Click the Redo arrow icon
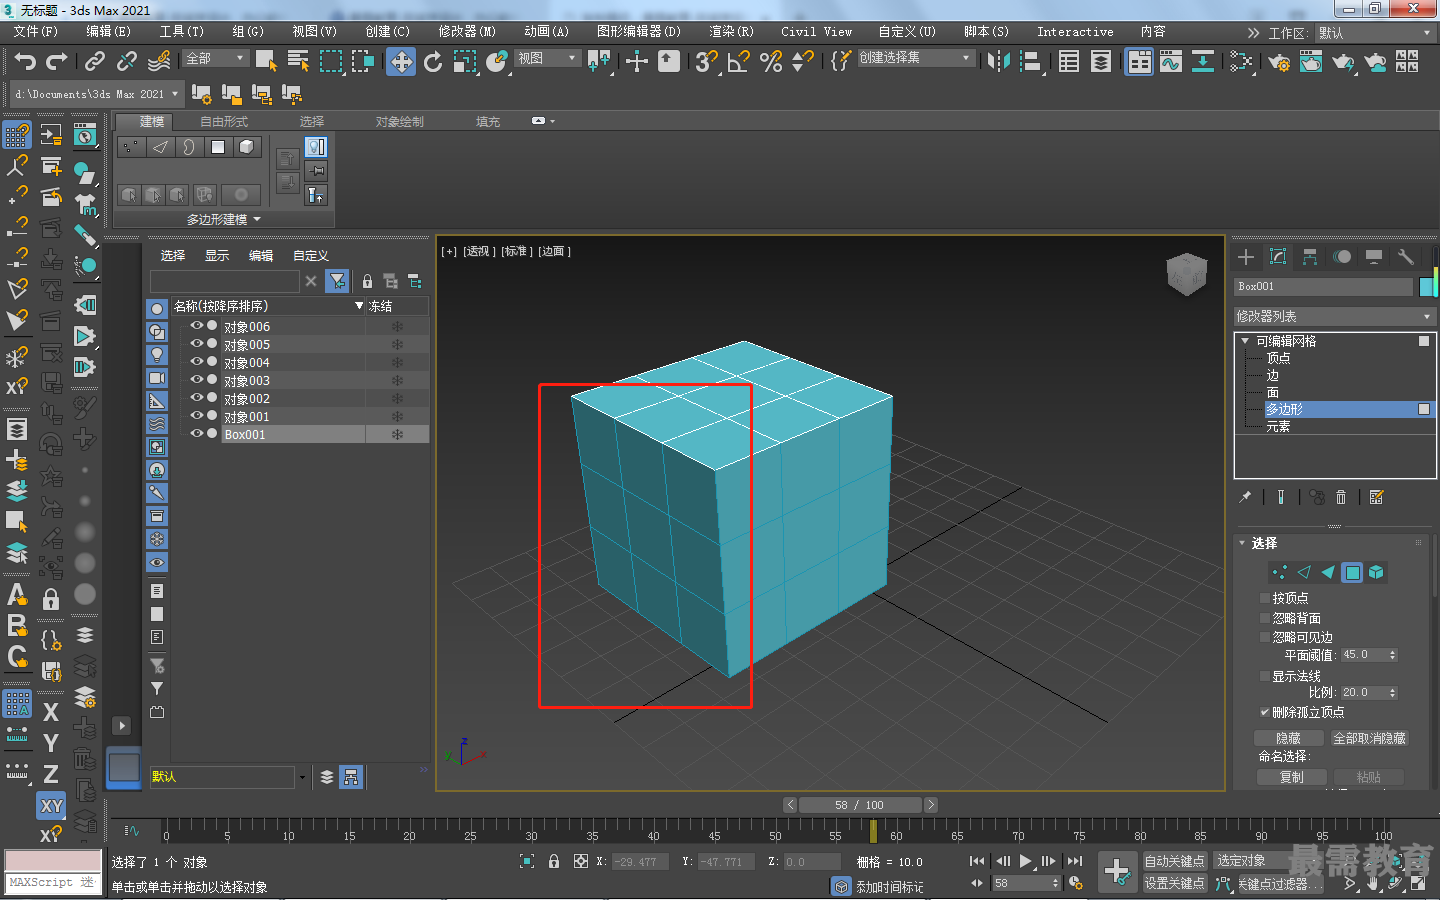Viewport: 1440px width, 900px height. pyautogui.click(x=57, y=62)
